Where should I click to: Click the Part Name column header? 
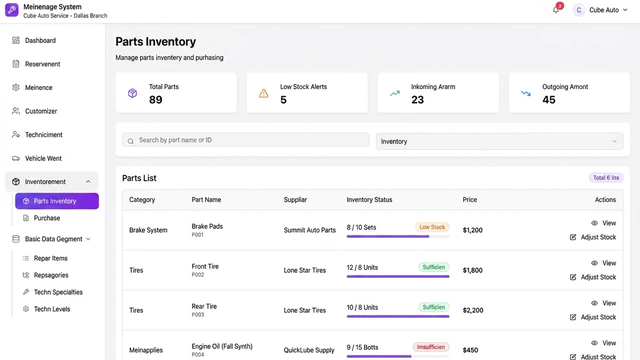point(206,200)
